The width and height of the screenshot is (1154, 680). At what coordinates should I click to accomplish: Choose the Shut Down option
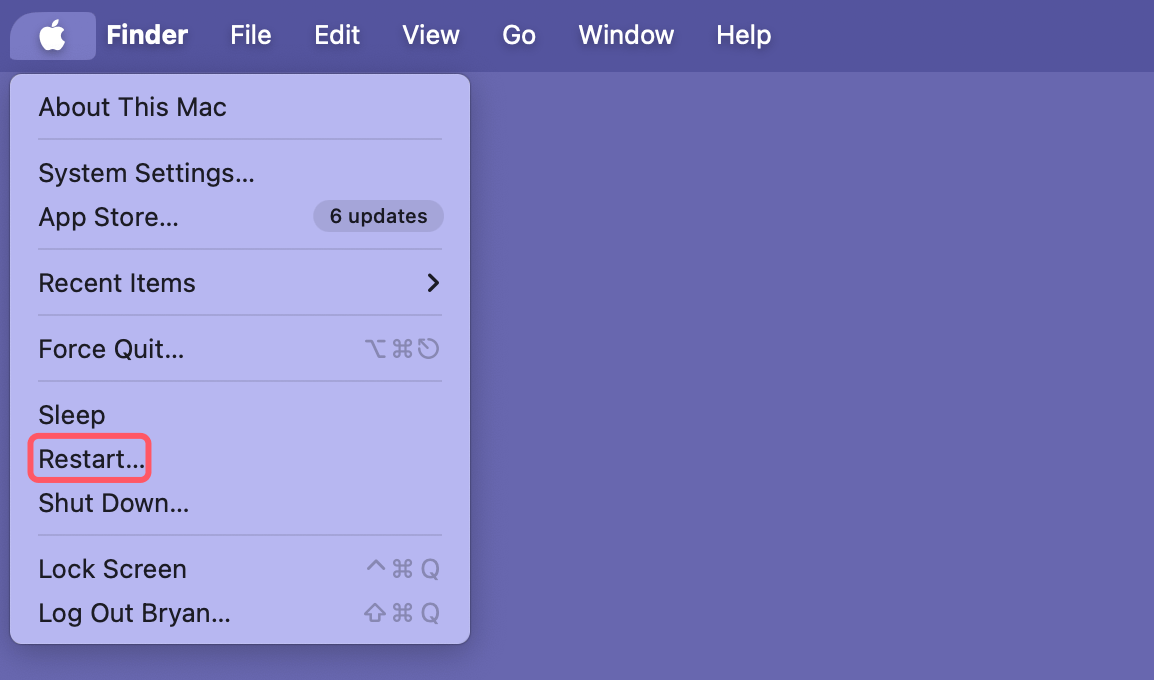pos(113,503)
